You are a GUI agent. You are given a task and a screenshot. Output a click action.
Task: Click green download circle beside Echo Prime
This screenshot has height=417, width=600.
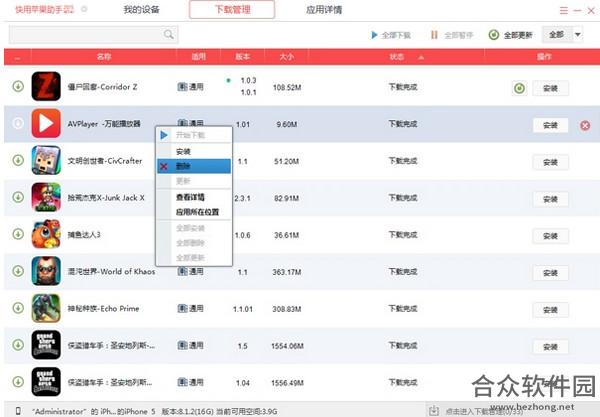tap(18, 308)
